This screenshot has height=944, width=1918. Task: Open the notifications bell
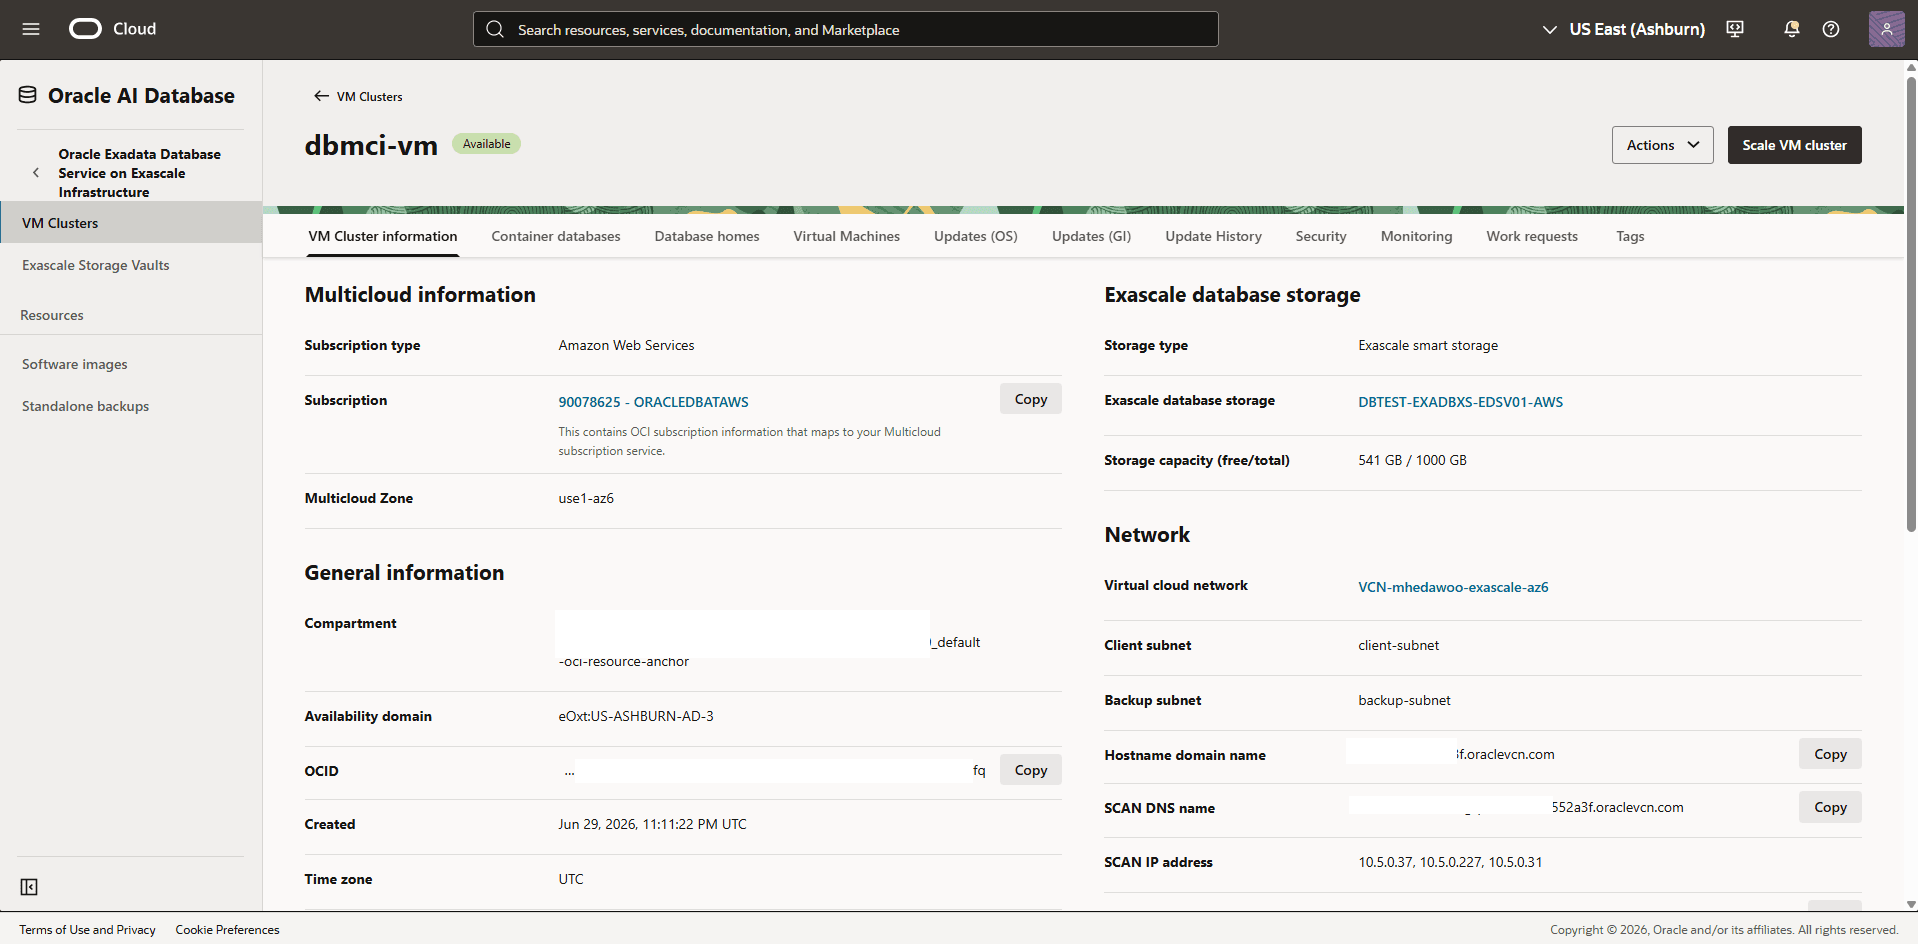[1792, 29]
